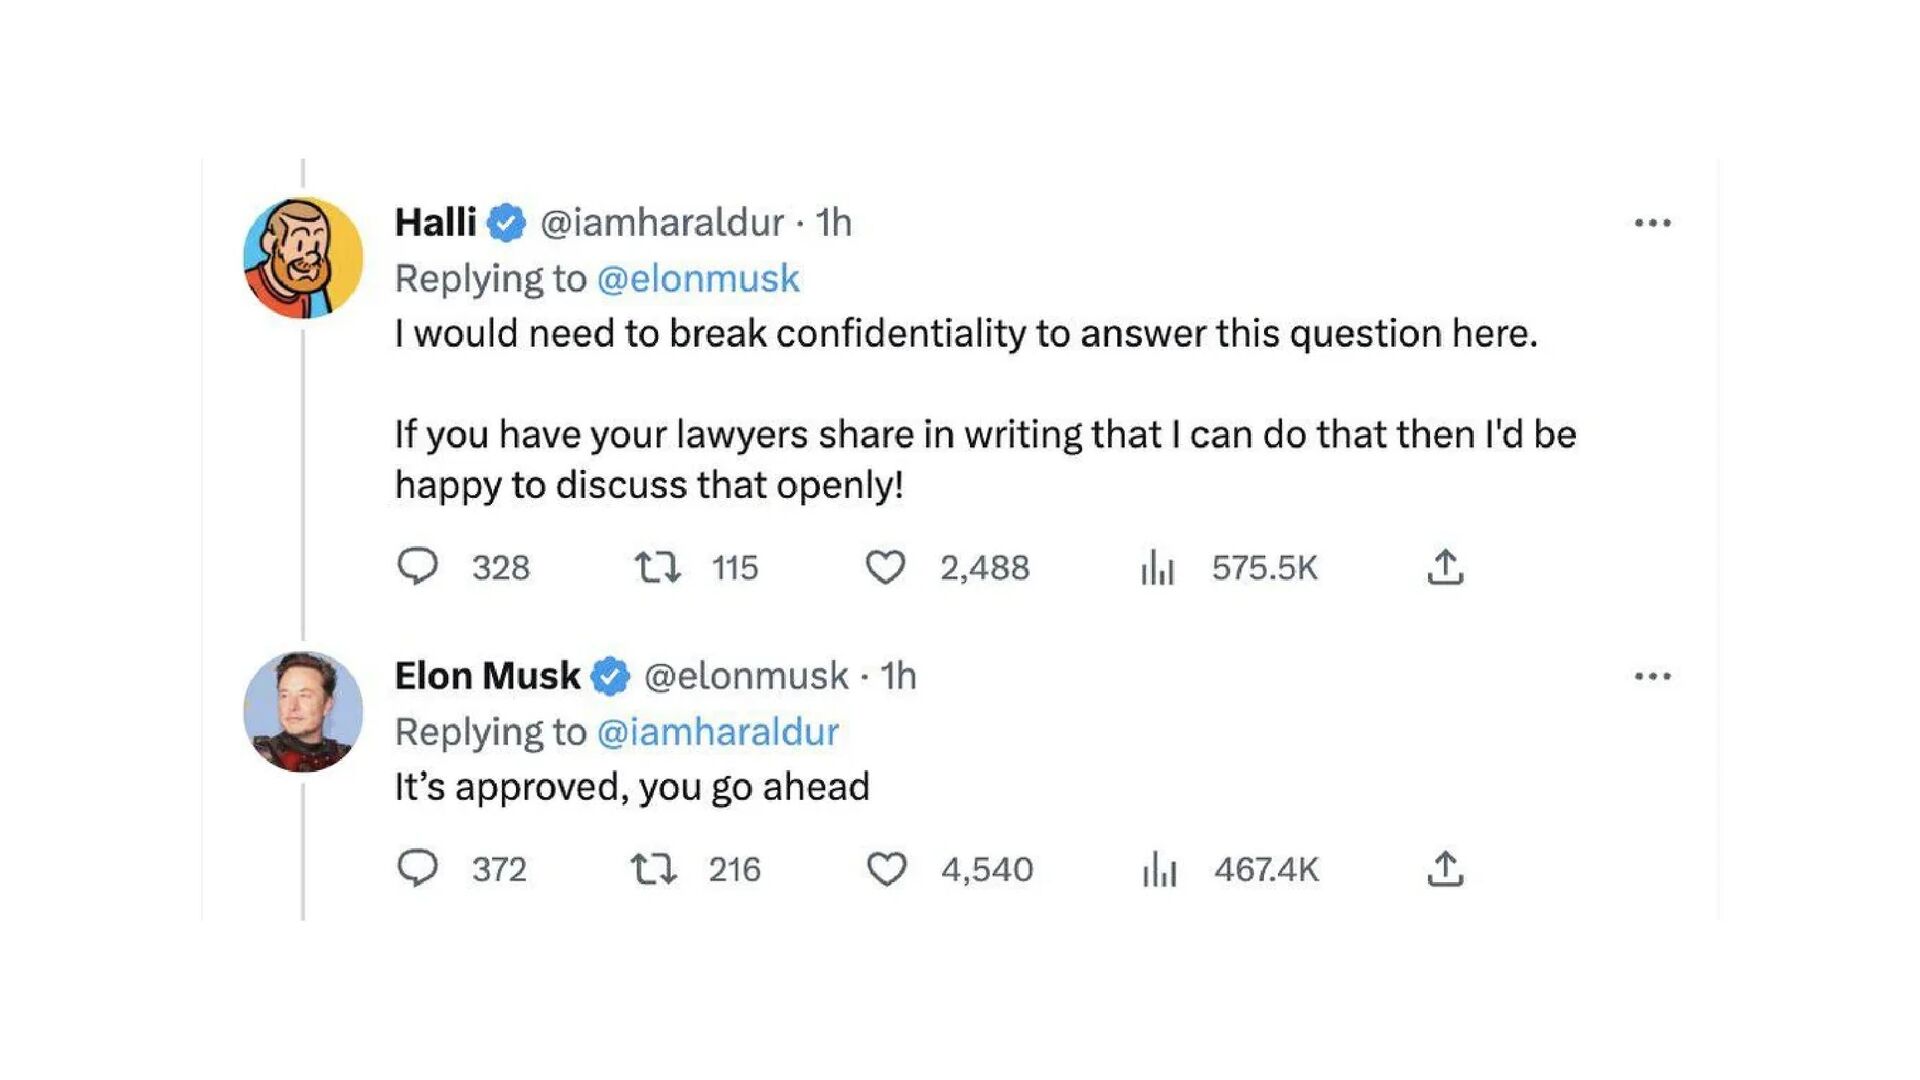Viewport: 1920px width, 1080px height.
Task: Click the 1h timestamp on Elon's tweet
Action: [898, 676]
